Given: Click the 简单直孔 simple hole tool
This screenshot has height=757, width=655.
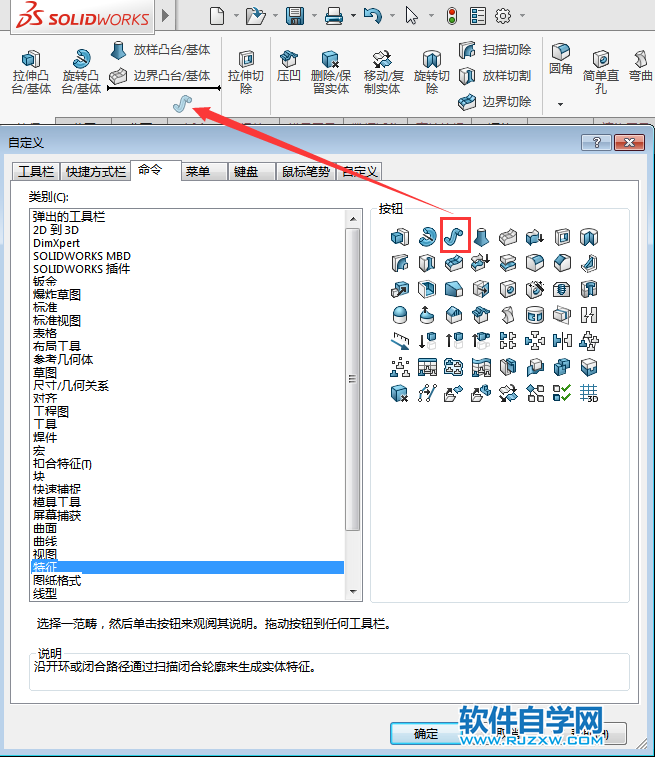Looking at the screenshot, I should (601, 72).
